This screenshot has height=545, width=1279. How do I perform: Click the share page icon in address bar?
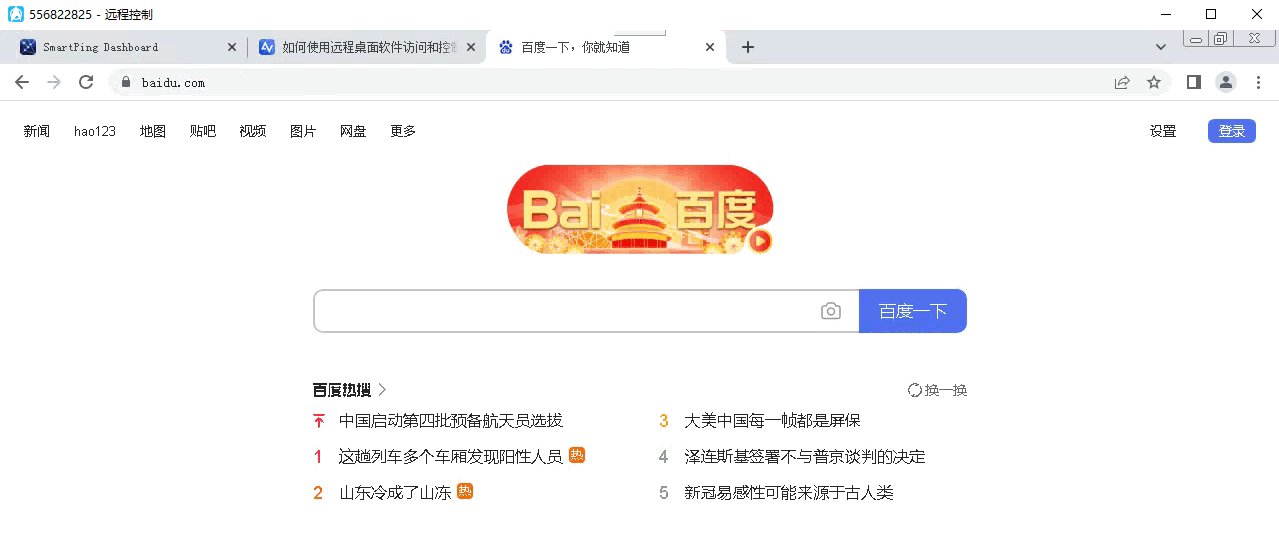pos(1122,82)
